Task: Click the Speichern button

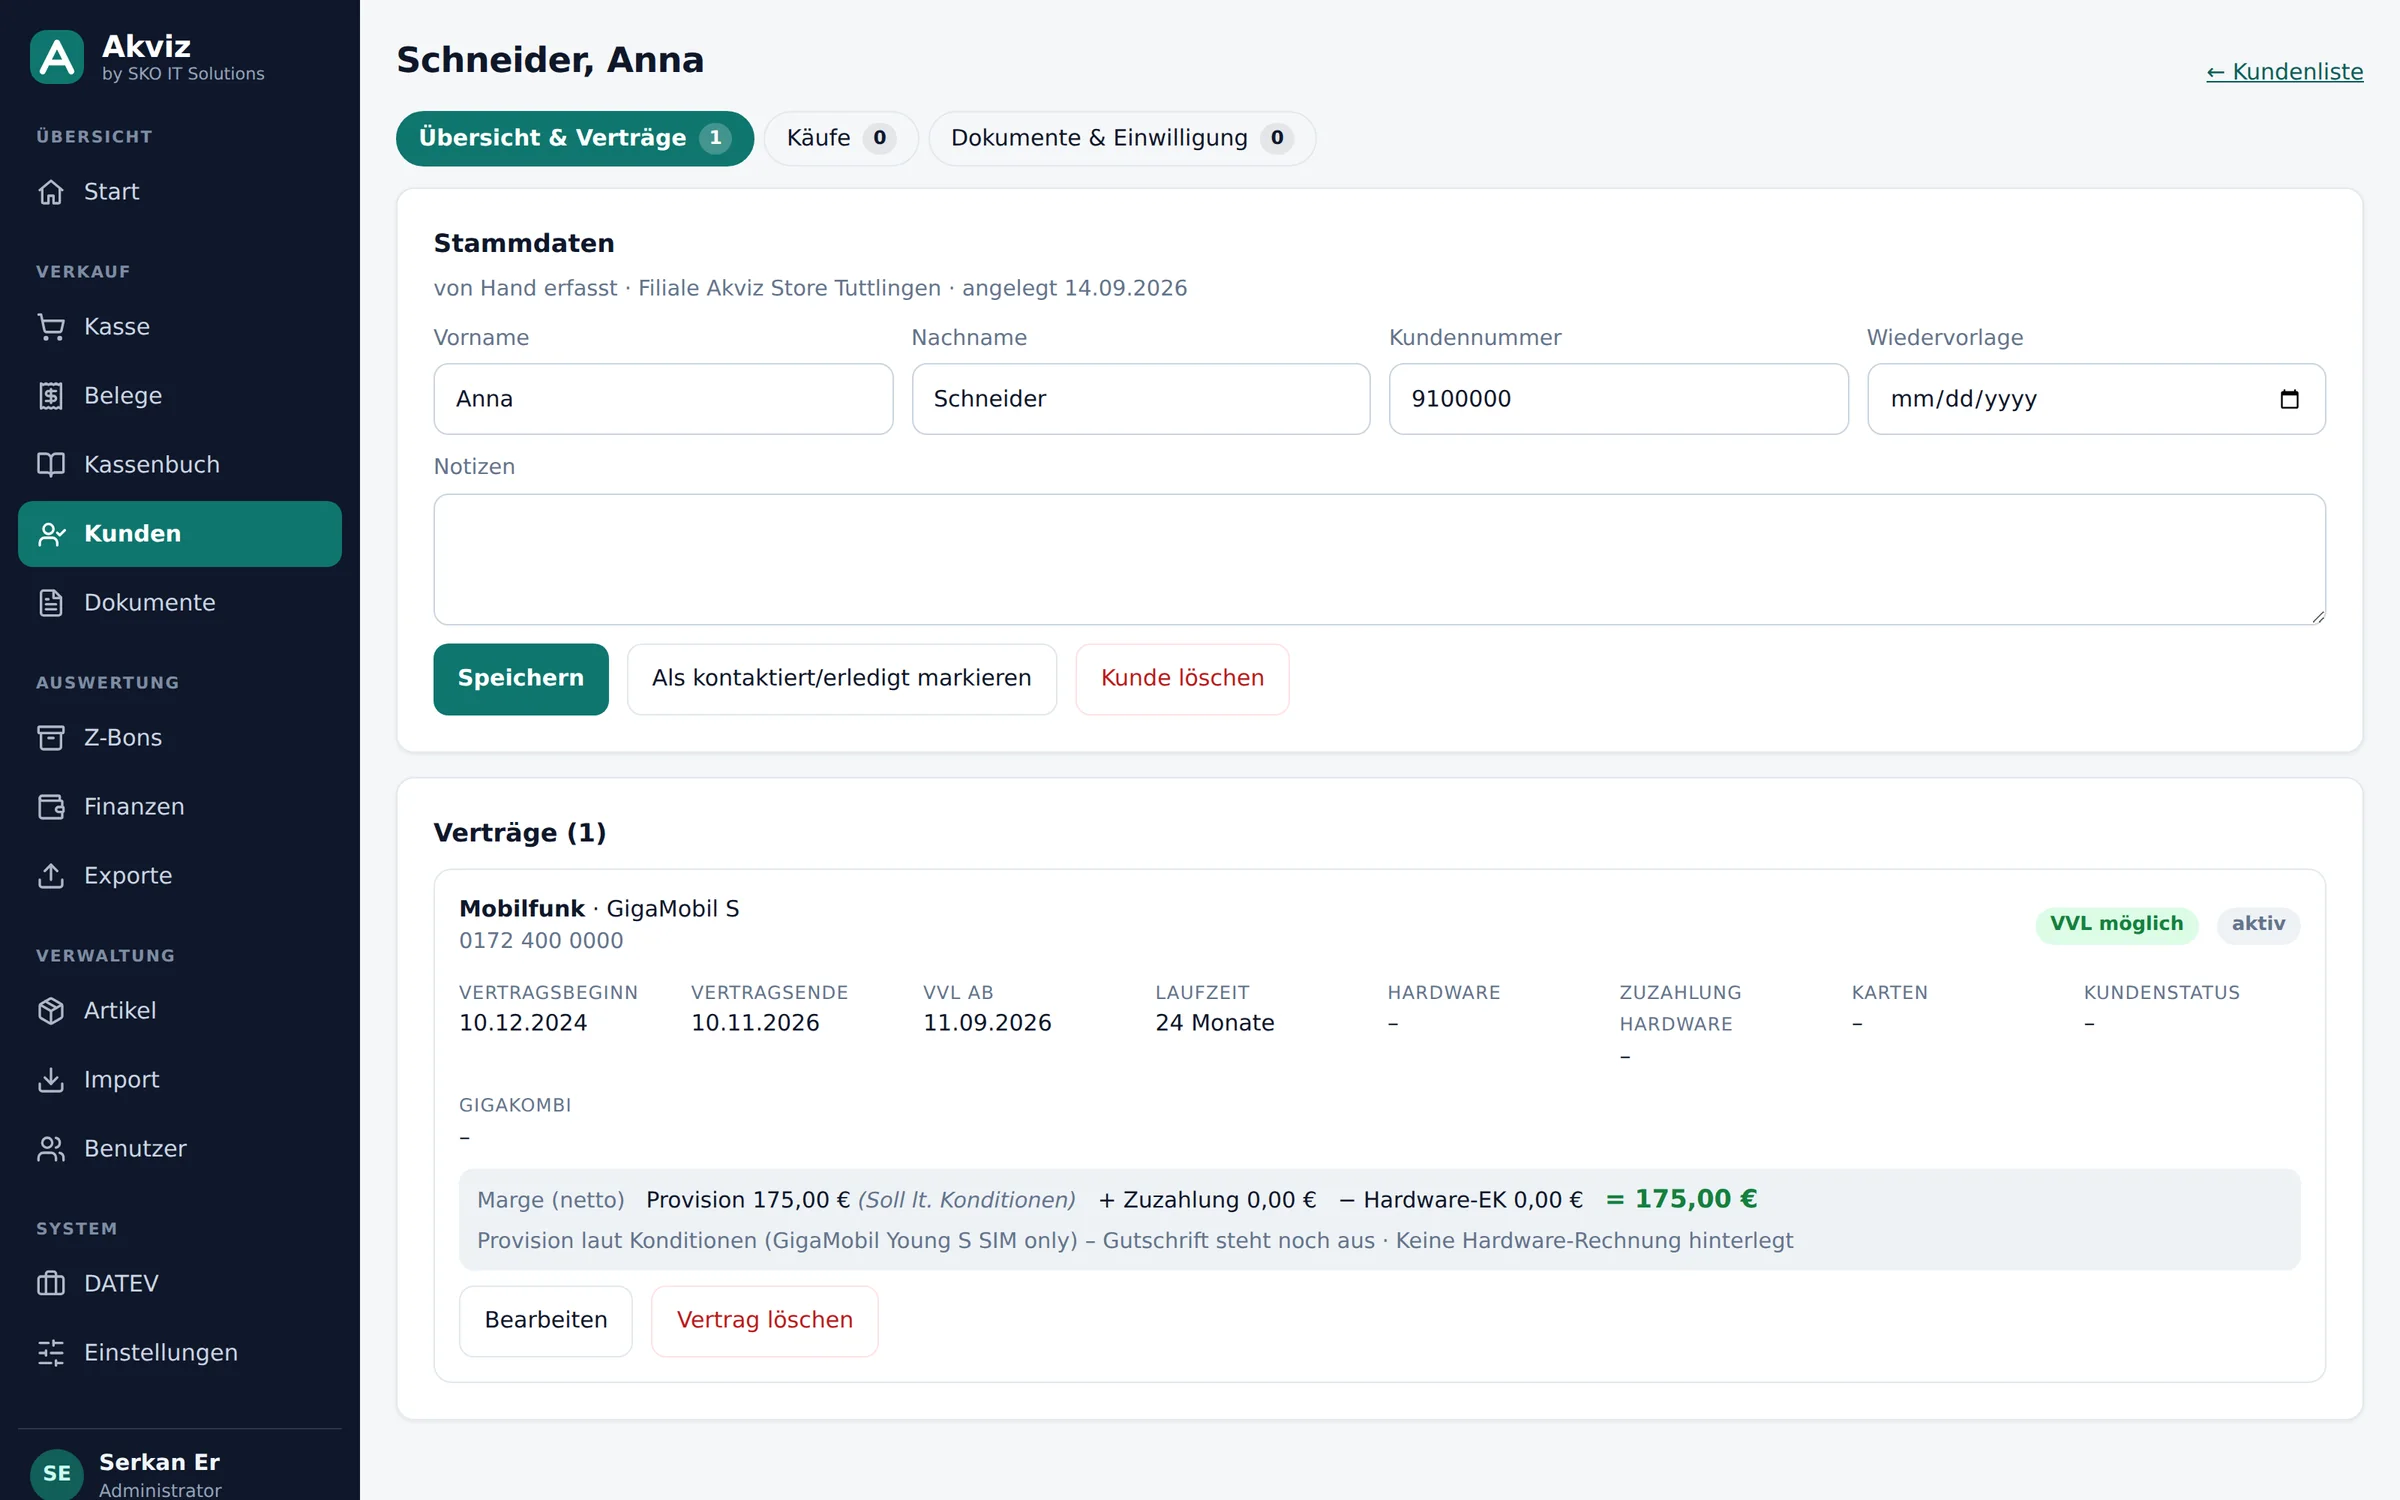Action: click(521, 678)
